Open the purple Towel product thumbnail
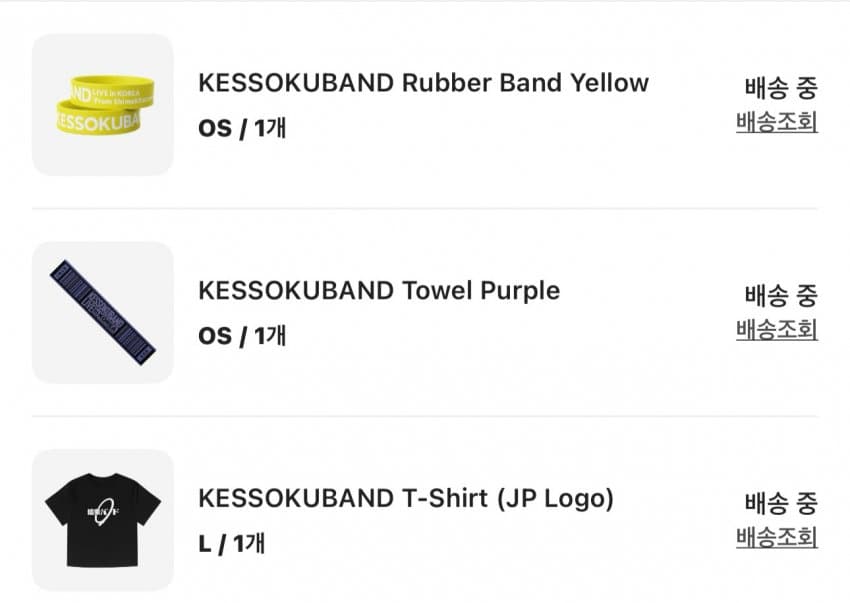Viewport: 850px width, 603px height. click(102, 312)
